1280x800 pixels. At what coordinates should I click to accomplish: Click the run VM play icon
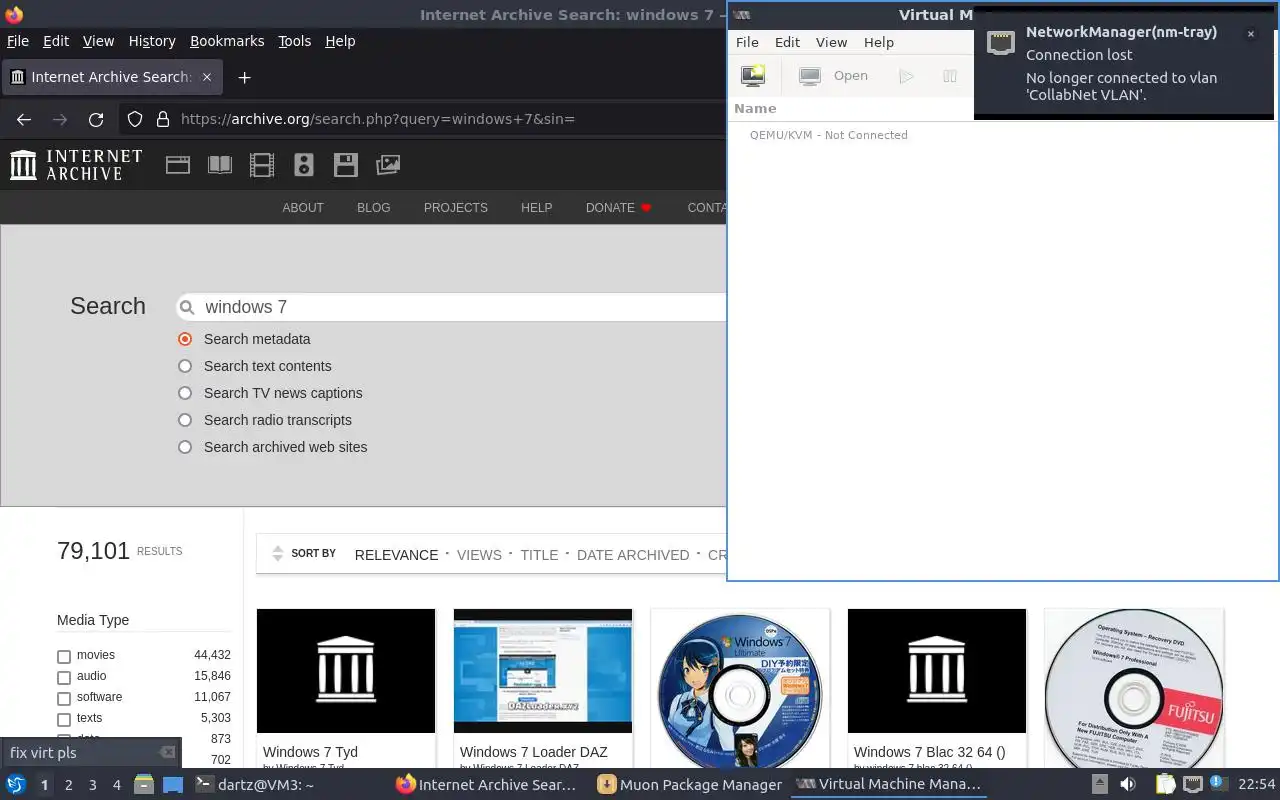pos(906,75)
